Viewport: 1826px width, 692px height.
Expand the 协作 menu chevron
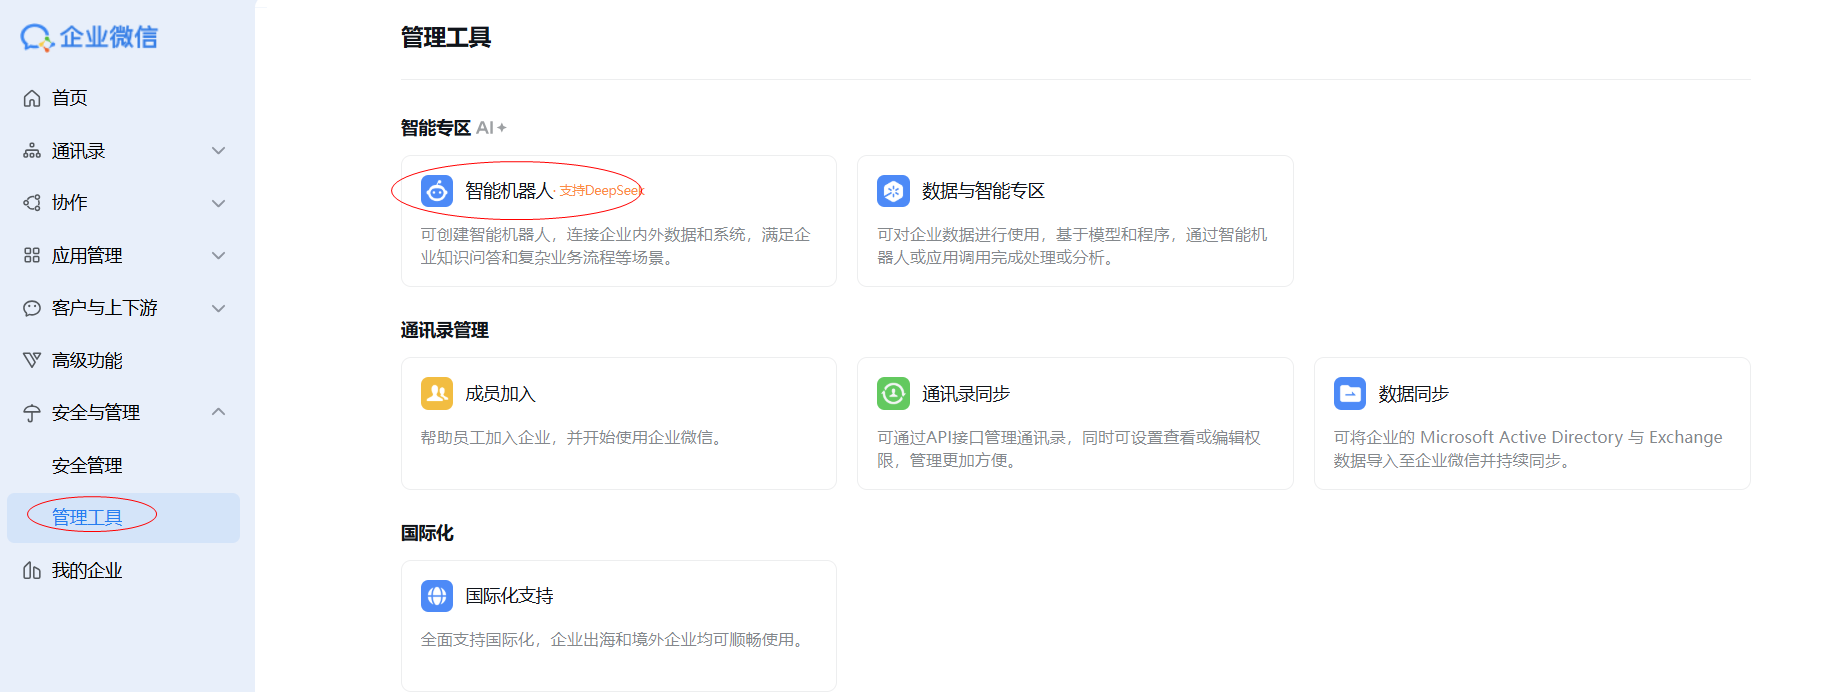coord(219,203)
